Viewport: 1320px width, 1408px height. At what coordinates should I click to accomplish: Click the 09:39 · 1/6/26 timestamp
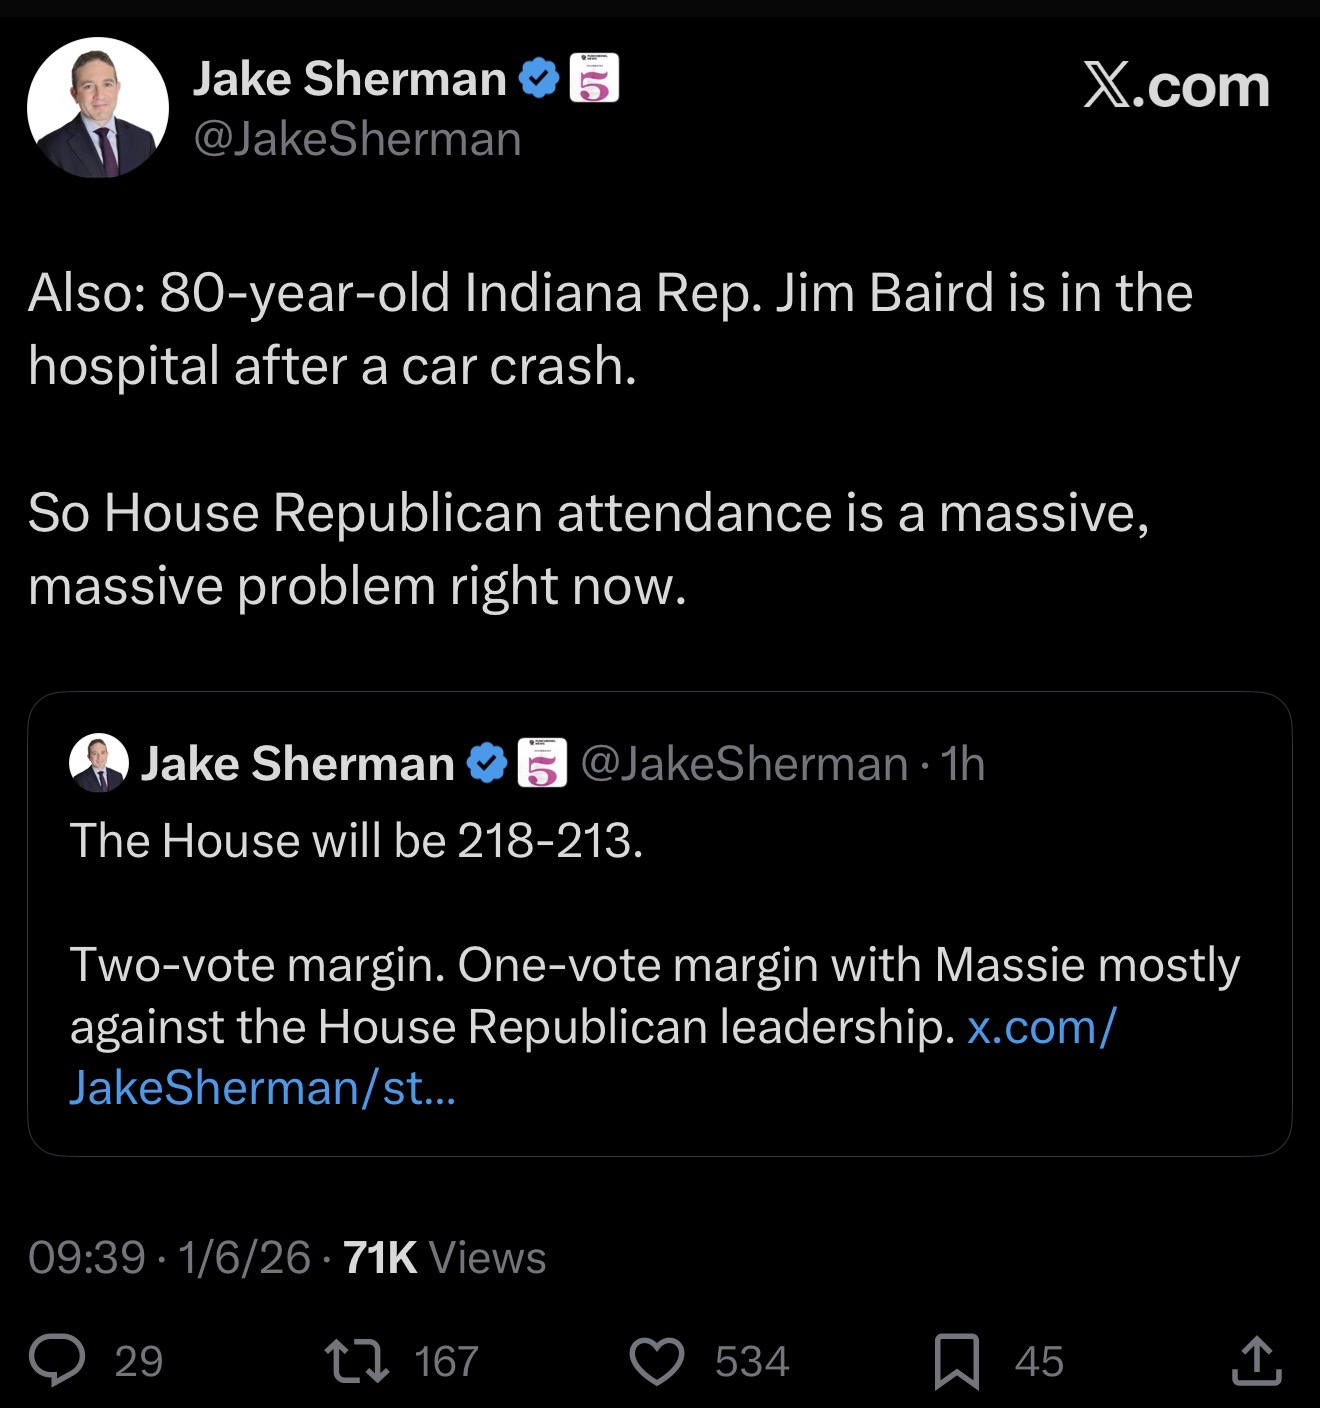tap(169, 1258)
